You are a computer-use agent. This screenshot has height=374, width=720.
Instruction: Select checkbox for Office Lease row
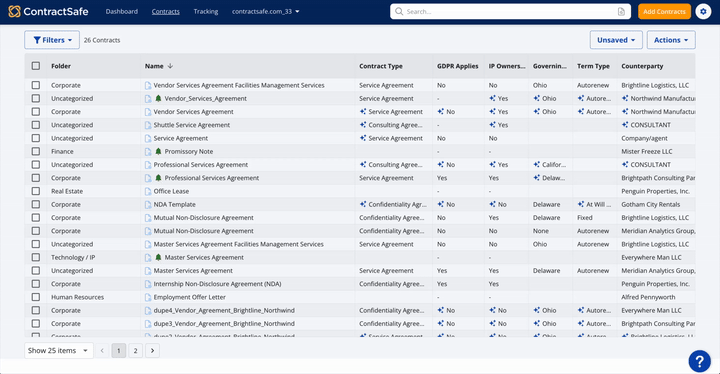coord(36,191)
